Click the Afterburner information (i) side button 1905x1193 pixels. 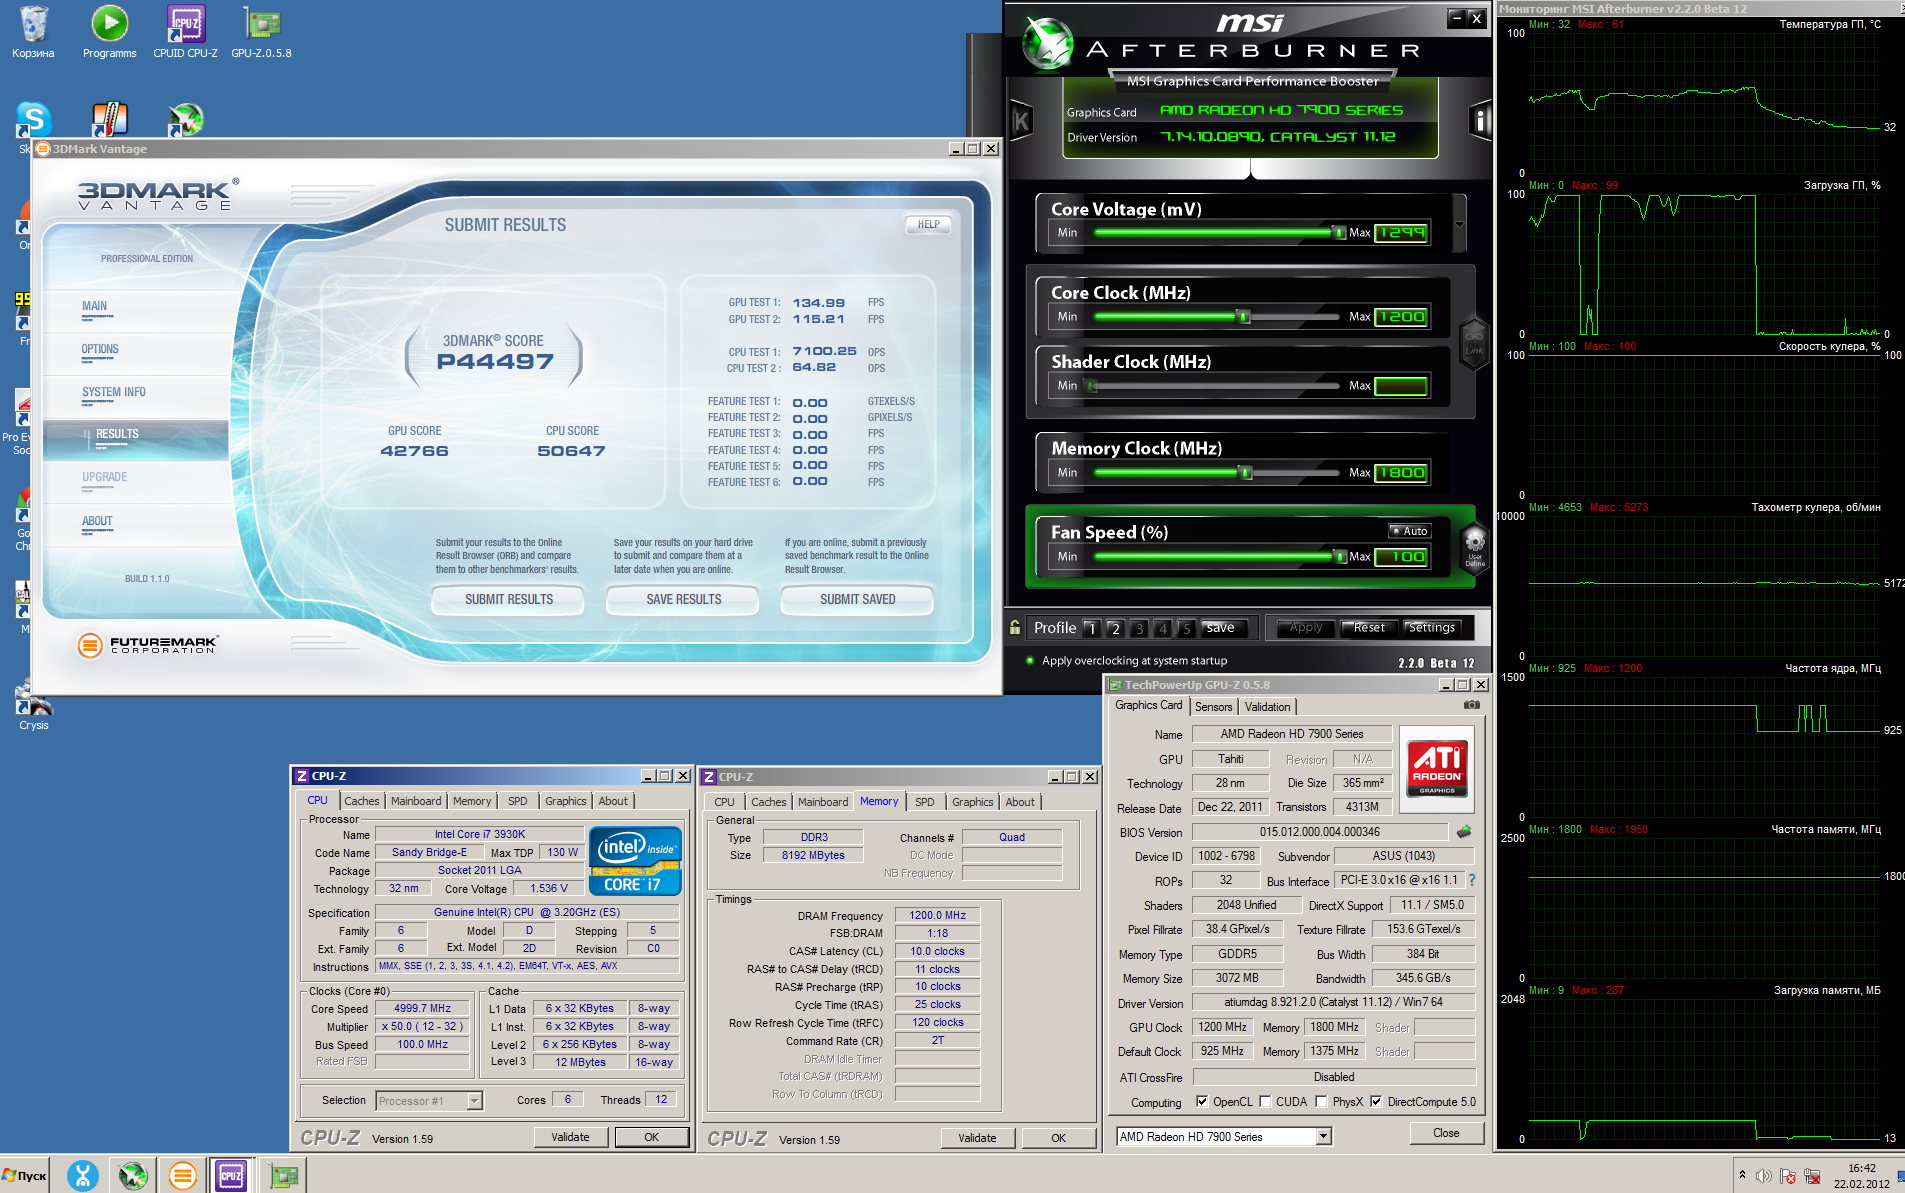1480,121
